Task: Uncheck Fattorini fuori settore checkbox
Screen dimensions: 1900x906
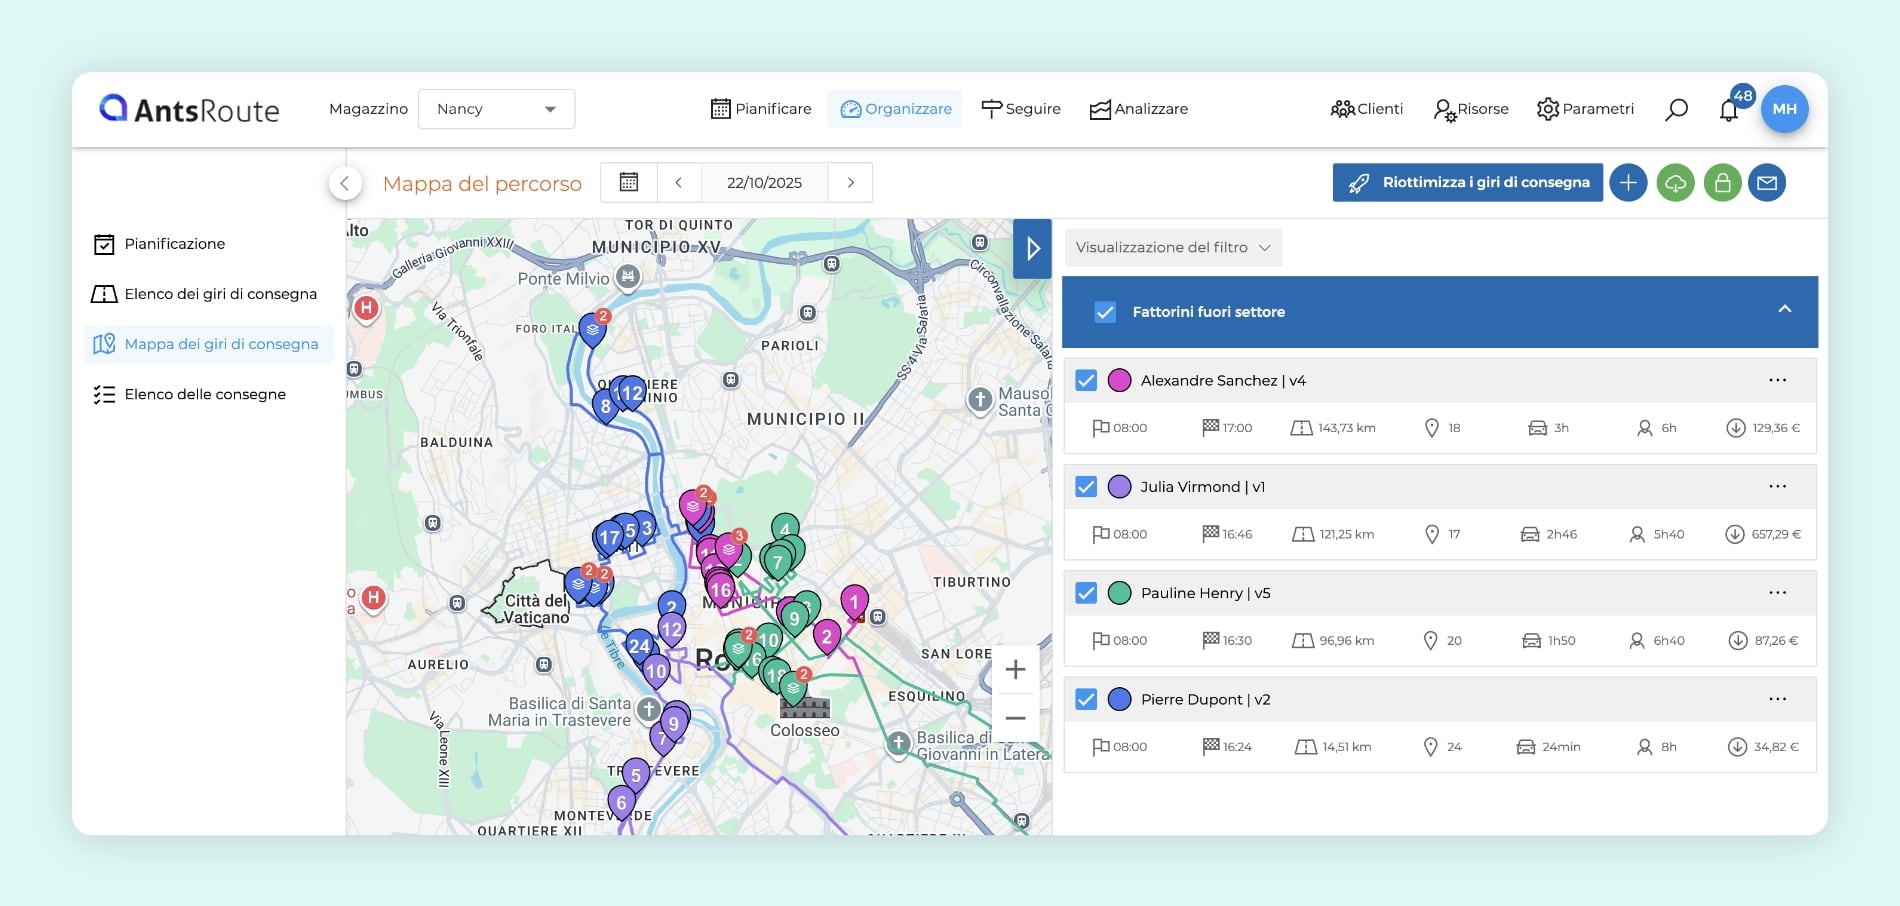Action: pyautogui.click(x=1105, y=312)
